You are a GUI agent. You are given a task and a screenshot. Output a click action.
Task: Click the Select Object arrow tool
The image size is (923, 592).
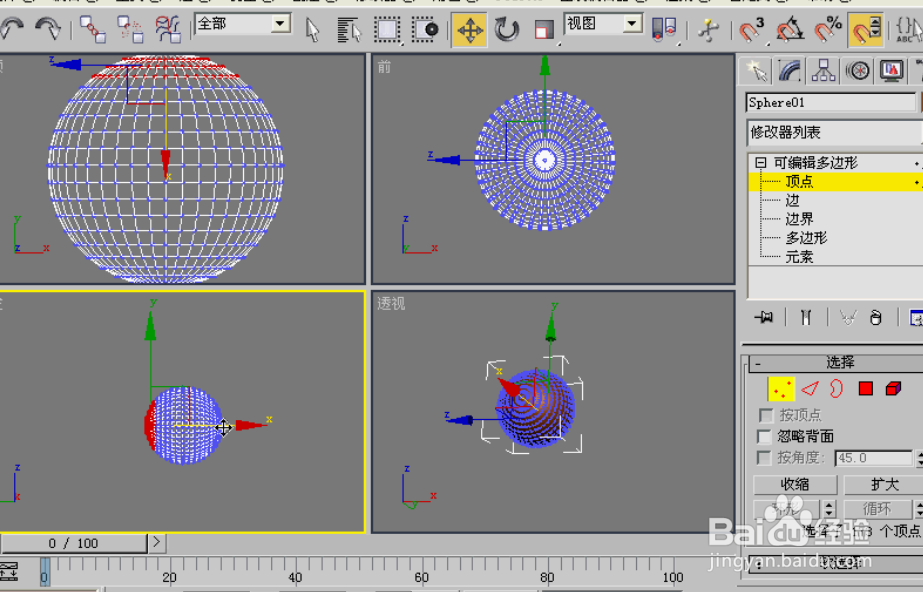coord(313,28)
